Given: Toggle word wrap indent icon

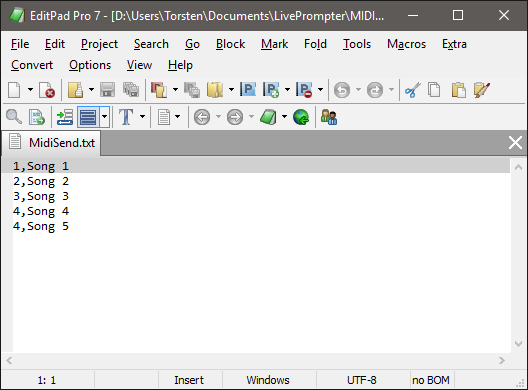Looking at the screenshot, I should [65, 117].
